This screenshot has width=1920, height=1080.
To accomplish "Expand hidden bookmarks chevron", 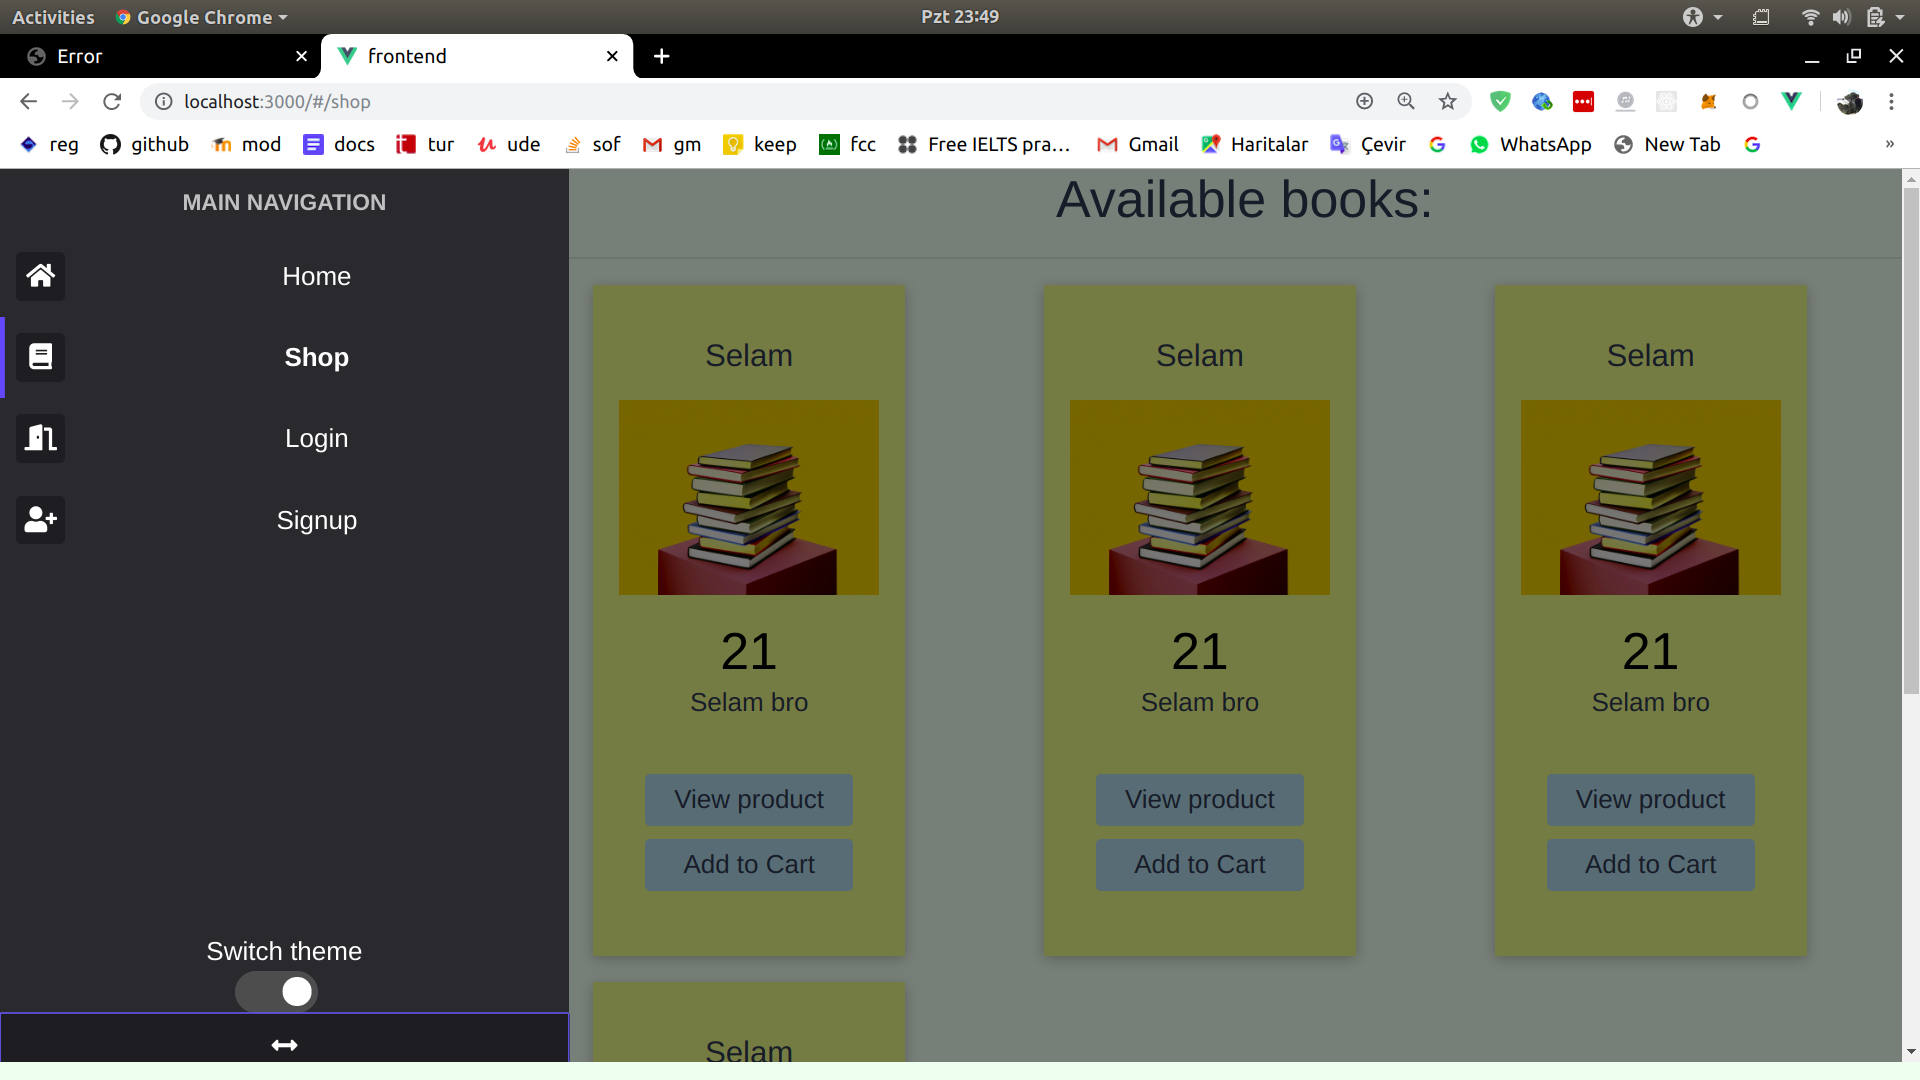I will pyautogui.click(x=1889, y=144).
